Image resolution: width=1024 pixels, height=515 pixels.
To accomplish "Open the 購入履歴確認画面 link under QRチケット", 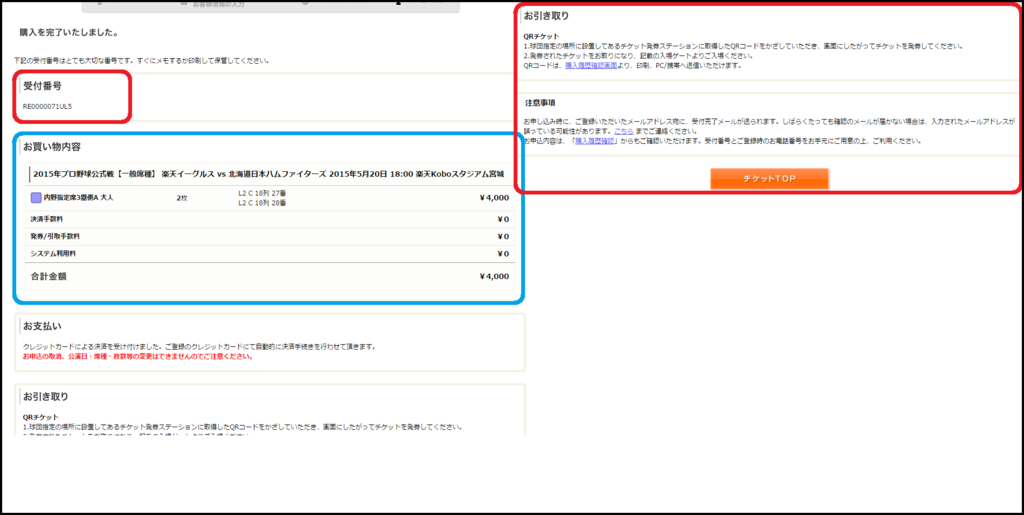I will pyautogui.click(x=592, y=66).
